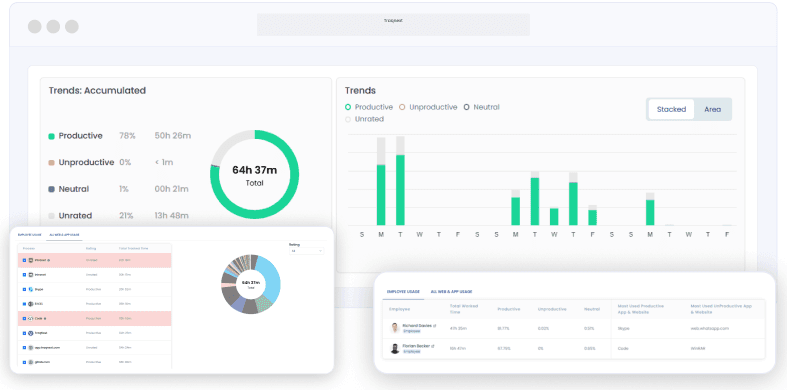Open Richard Davies employee name link
The height and width of the screenshot is (390, 787).
point(417,326)
